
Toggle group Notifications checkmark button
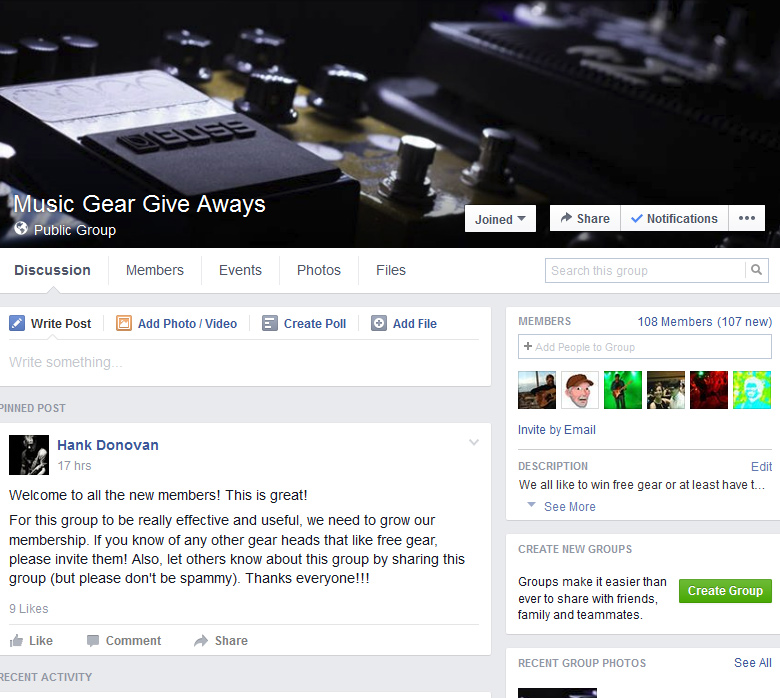click(674, 218)
